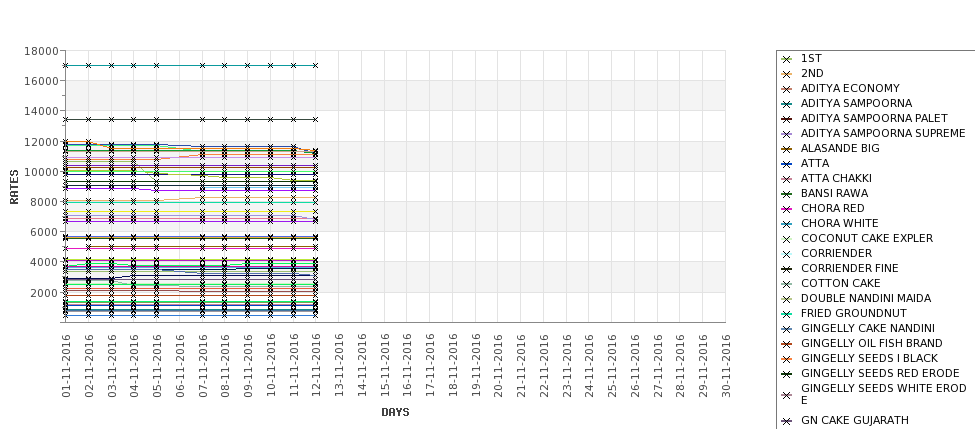Select BANSI RAWA in the legend
Viewport: 975px width, 429px height.
[834, 193]
